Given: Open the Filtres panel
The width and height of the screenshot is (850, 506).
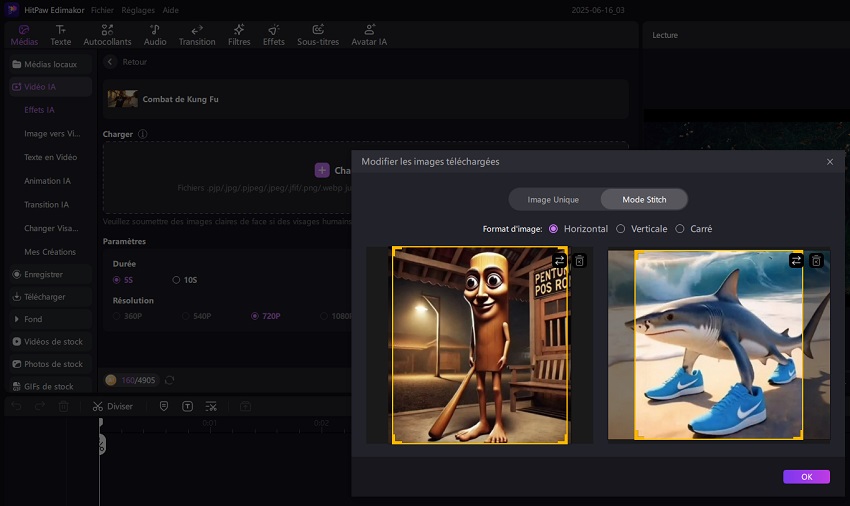Looking at the screenshot, I should click(239, 35).
